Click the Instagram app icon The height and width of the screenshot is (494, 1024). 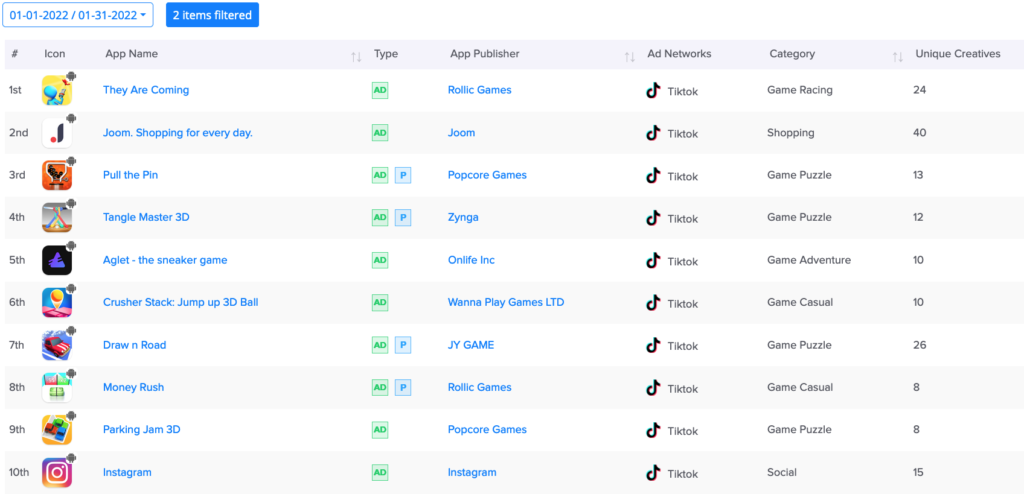point(57,472)
